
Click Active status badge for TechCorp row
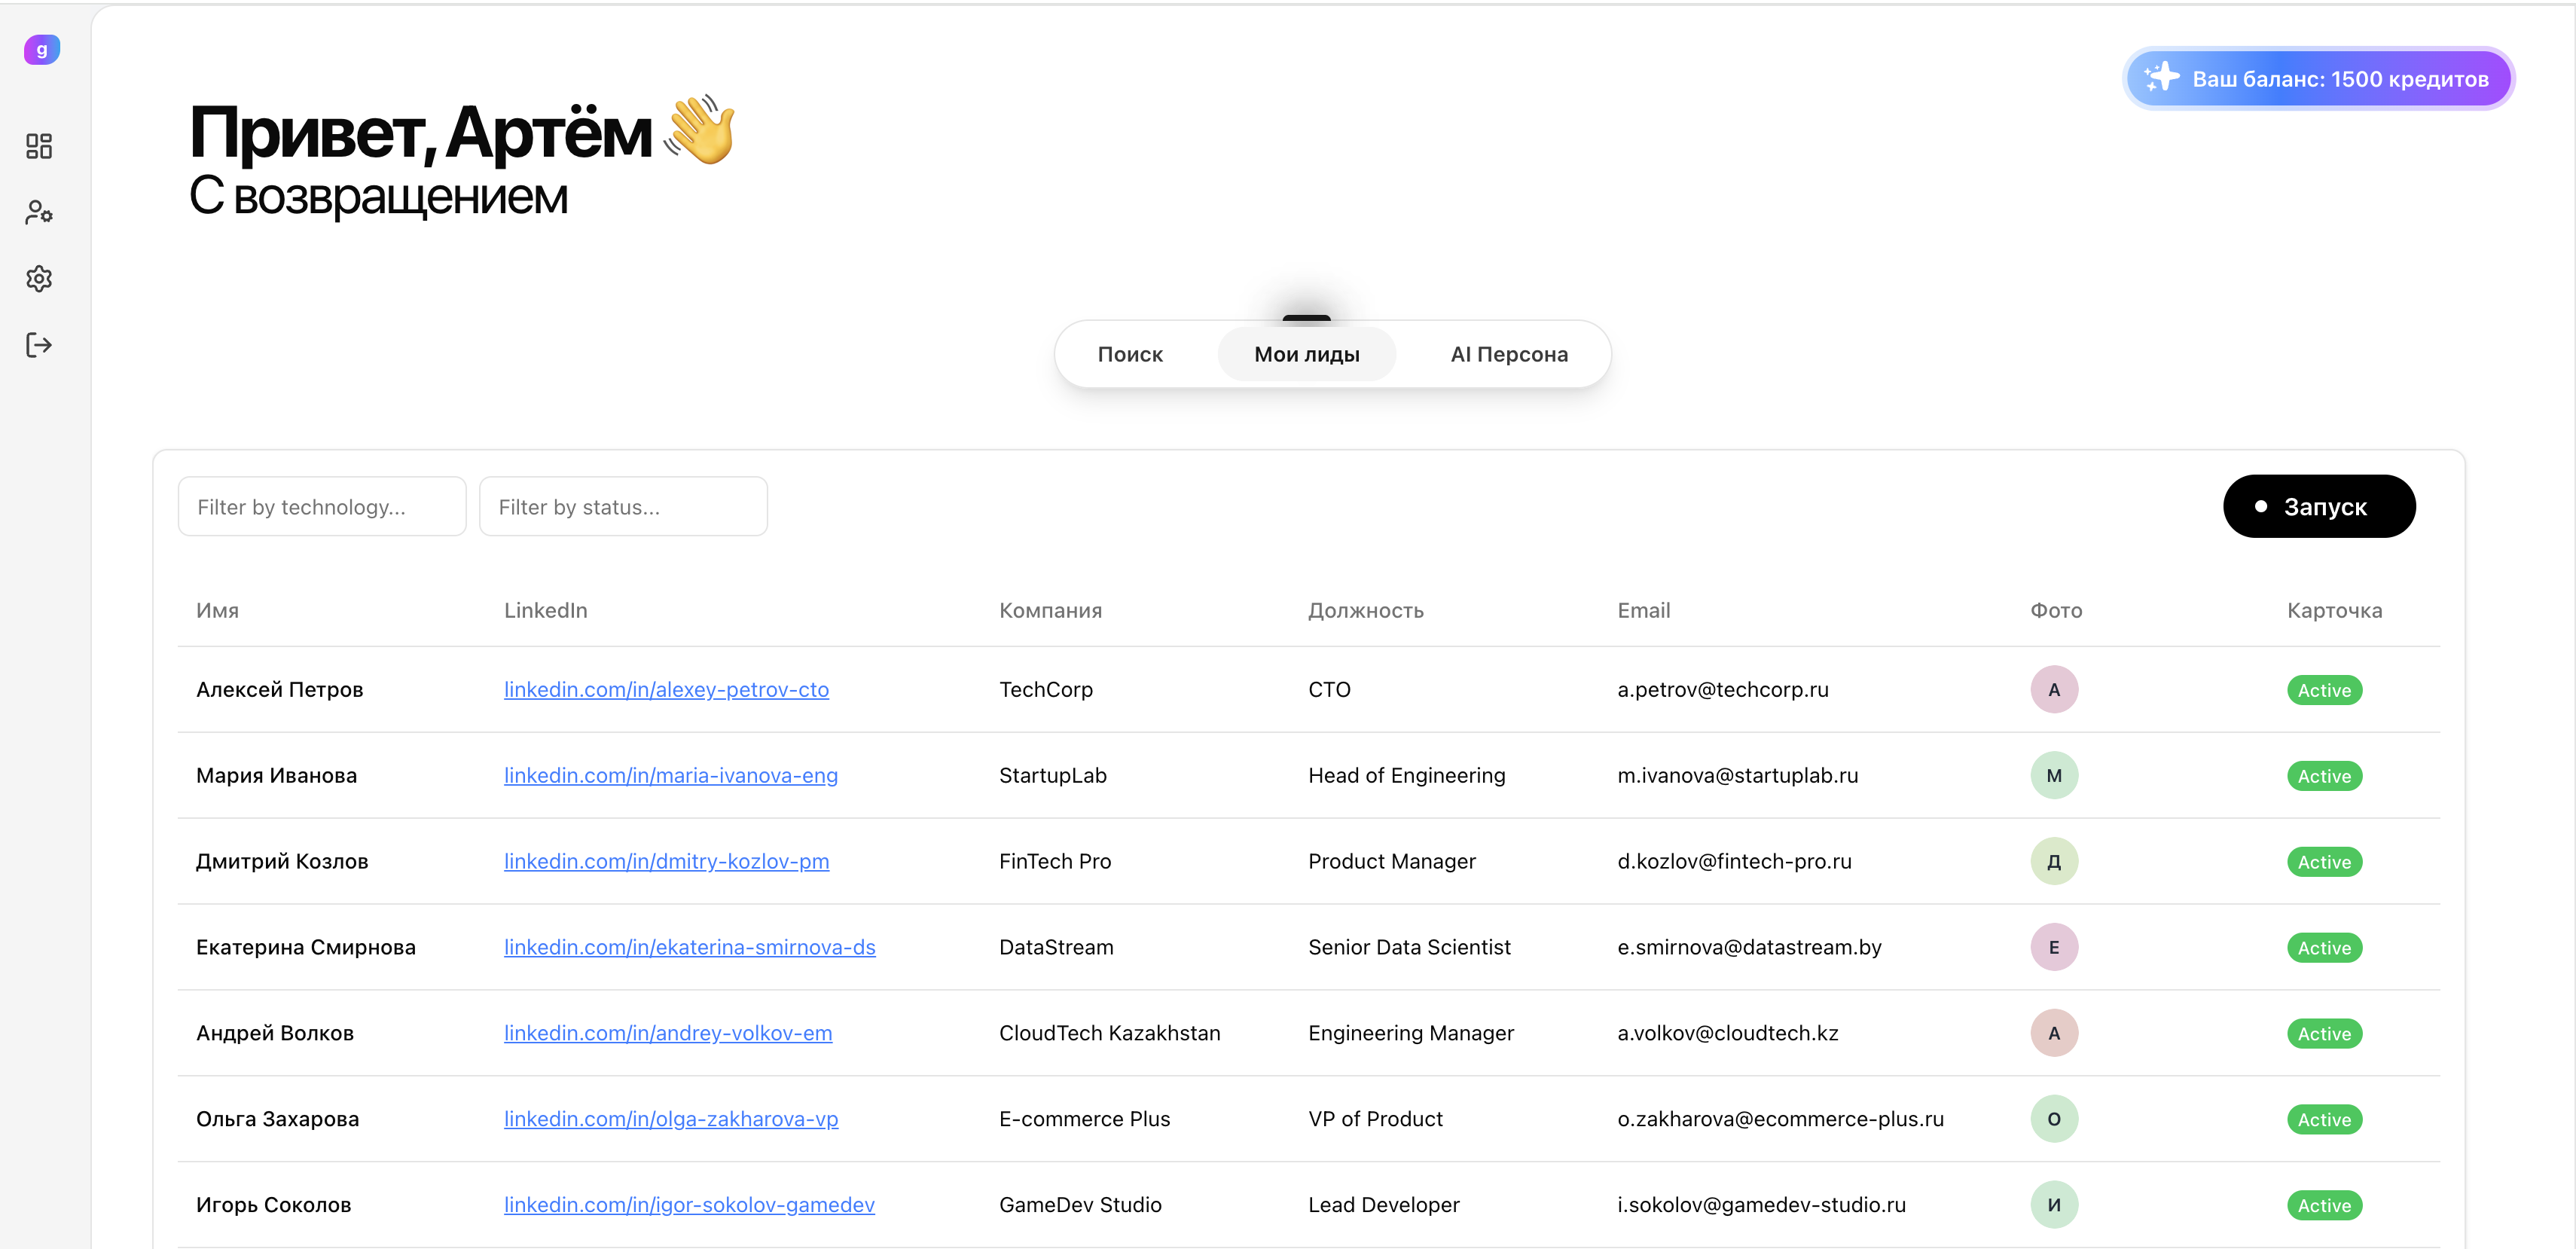(x=2323, y=690)
